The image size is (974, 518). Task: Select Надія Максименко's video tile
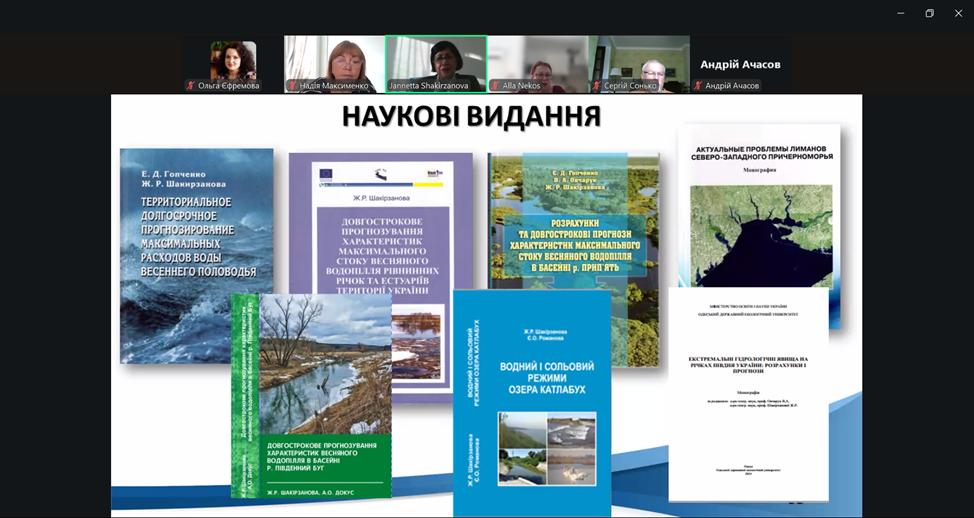(334, 60)
